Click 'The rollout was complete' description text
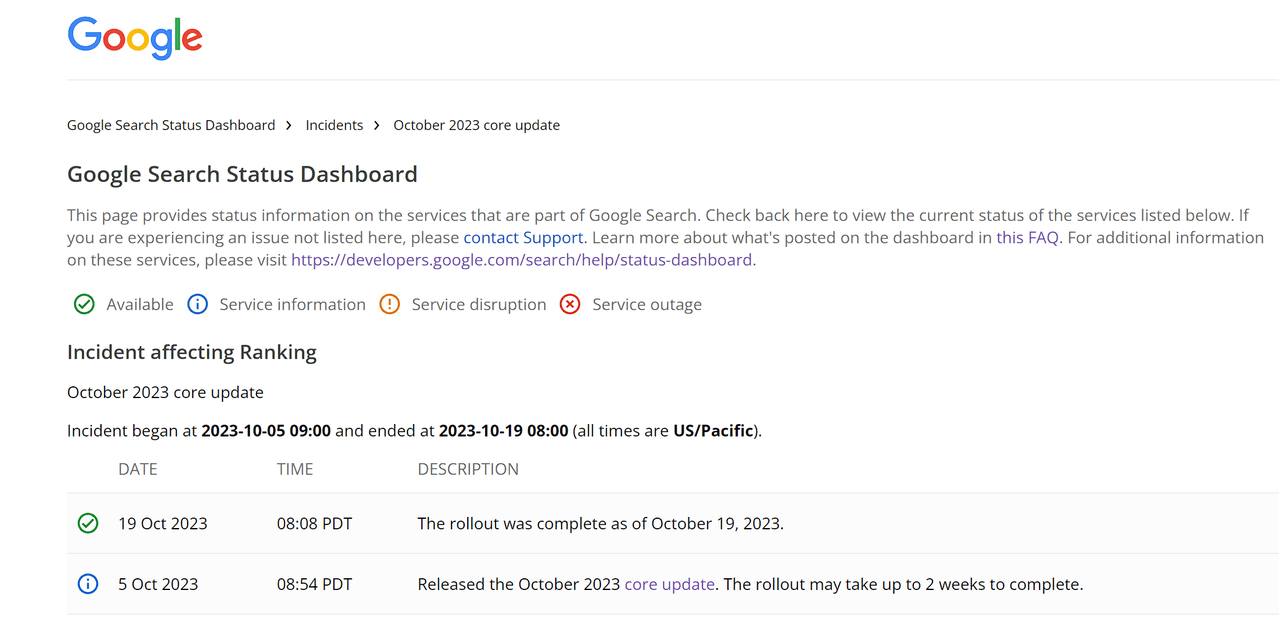The width and height of the screenshot is (1280, 629). pyautogui.click(x=600, y=523)
